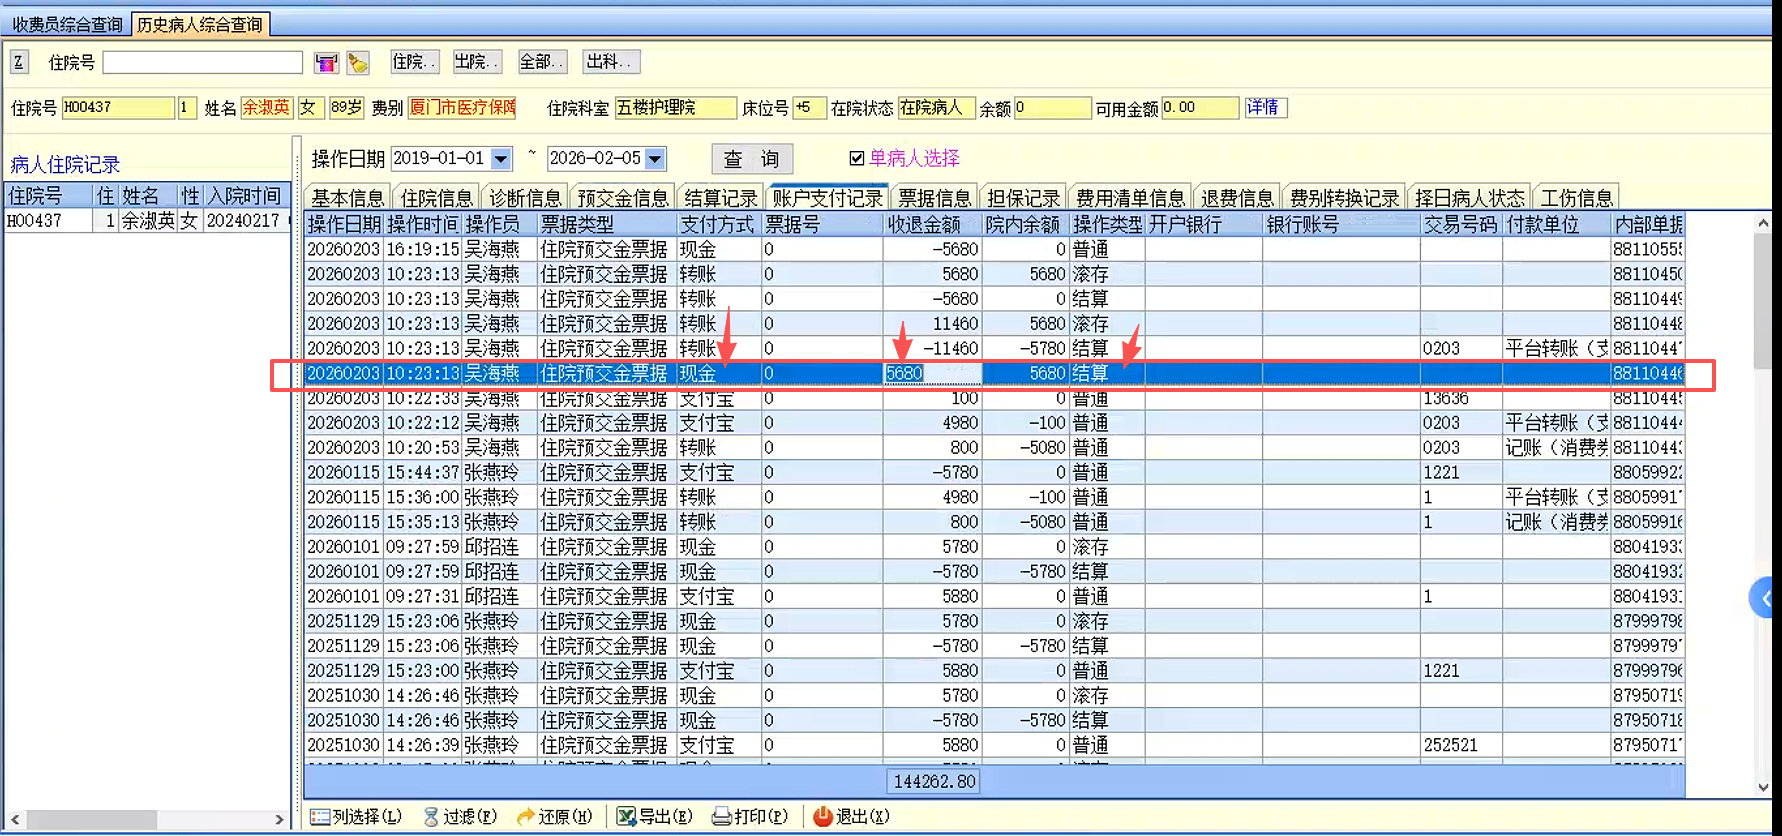
Task: Sort by 操作日期 column header
Action: click(344, 224)
